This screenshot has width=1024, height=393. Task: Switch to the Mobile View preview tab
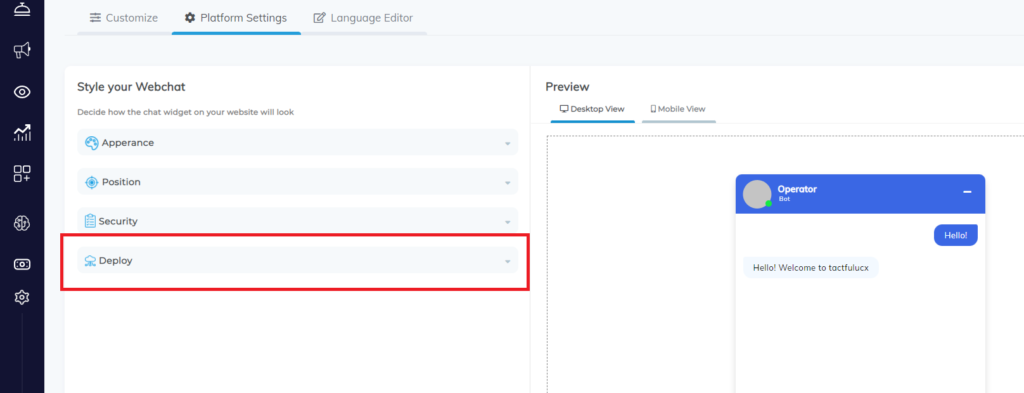(679, 109)
